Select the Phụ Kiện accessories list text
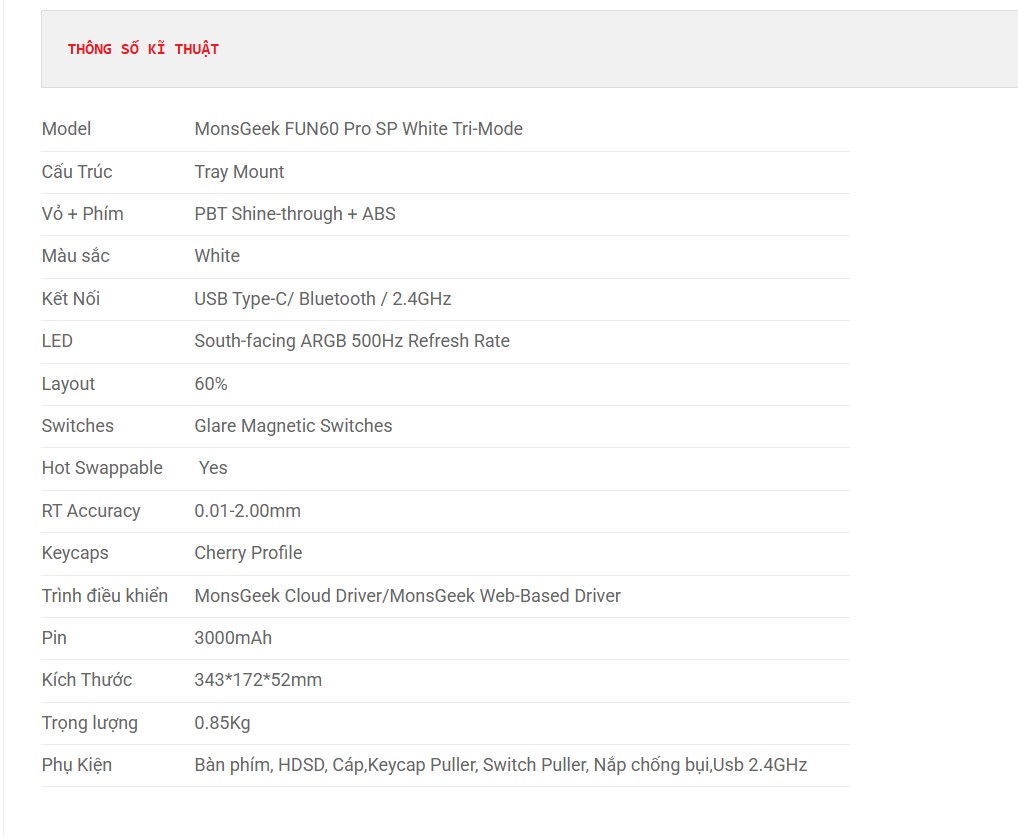1018x836 pixels. 501,765
